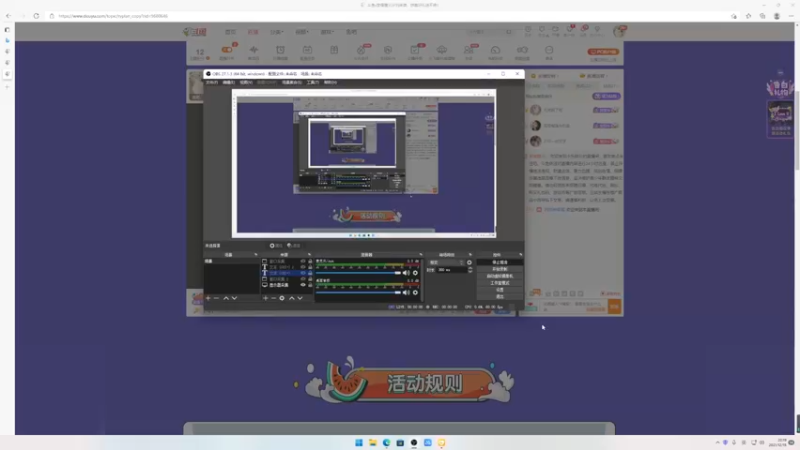
Task: Open user avatar in Douyu top header
Action: point(619,31)
